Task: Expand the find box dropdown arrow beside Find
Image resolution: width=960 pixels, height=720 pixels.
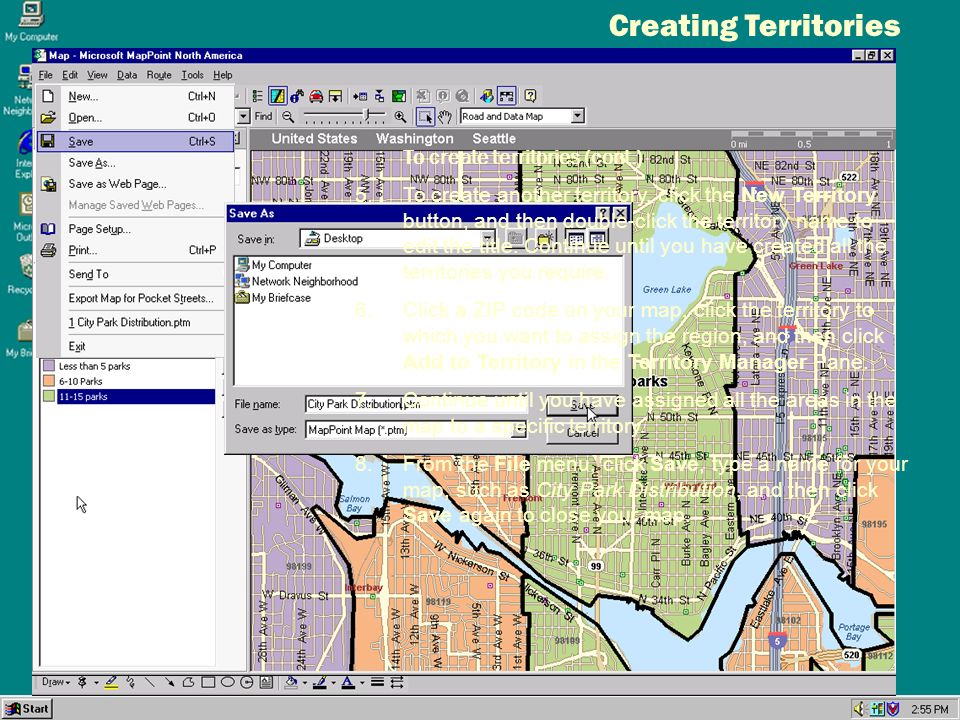Action: pyautogui.click(x=244, y=116)
